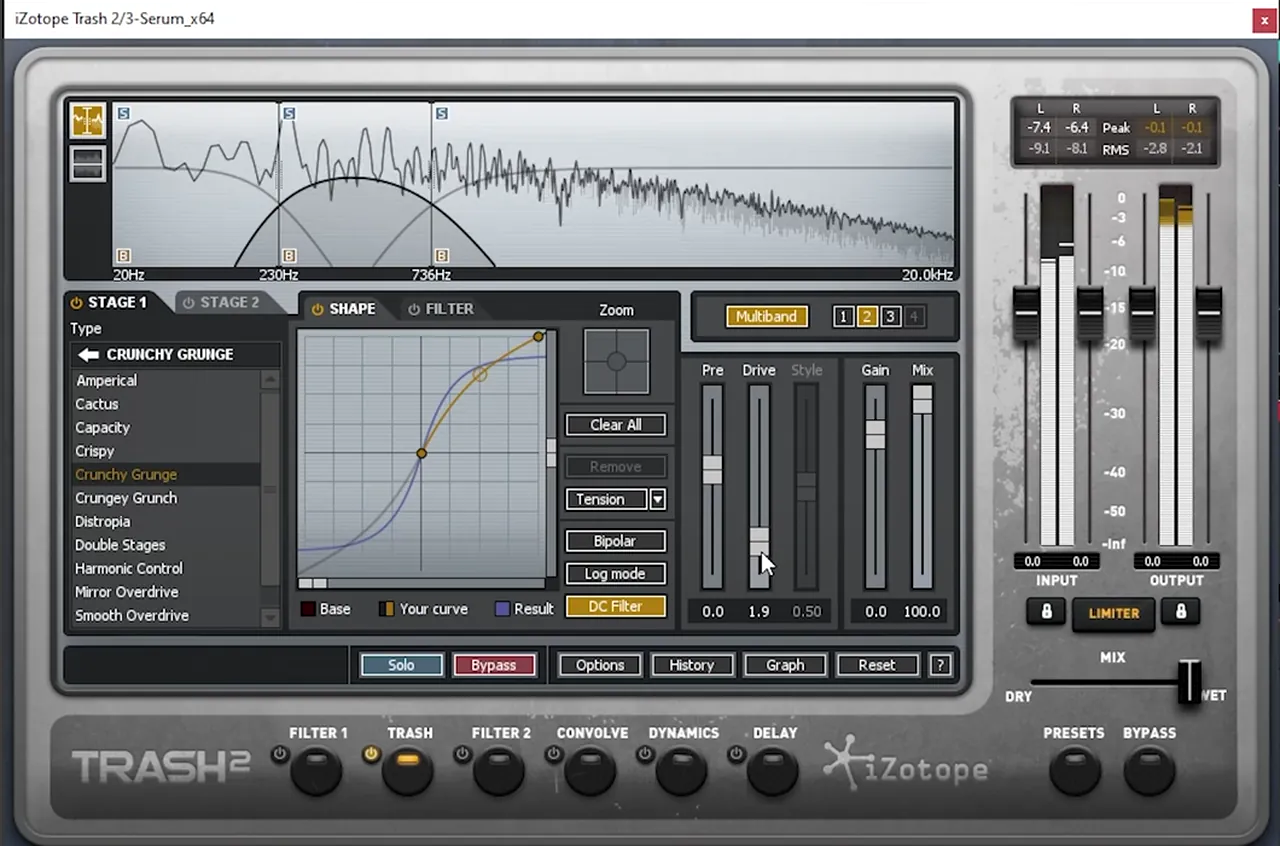The image size is (1280, 846).
Task: Open the History panel
Action: (x=692, y=665)
